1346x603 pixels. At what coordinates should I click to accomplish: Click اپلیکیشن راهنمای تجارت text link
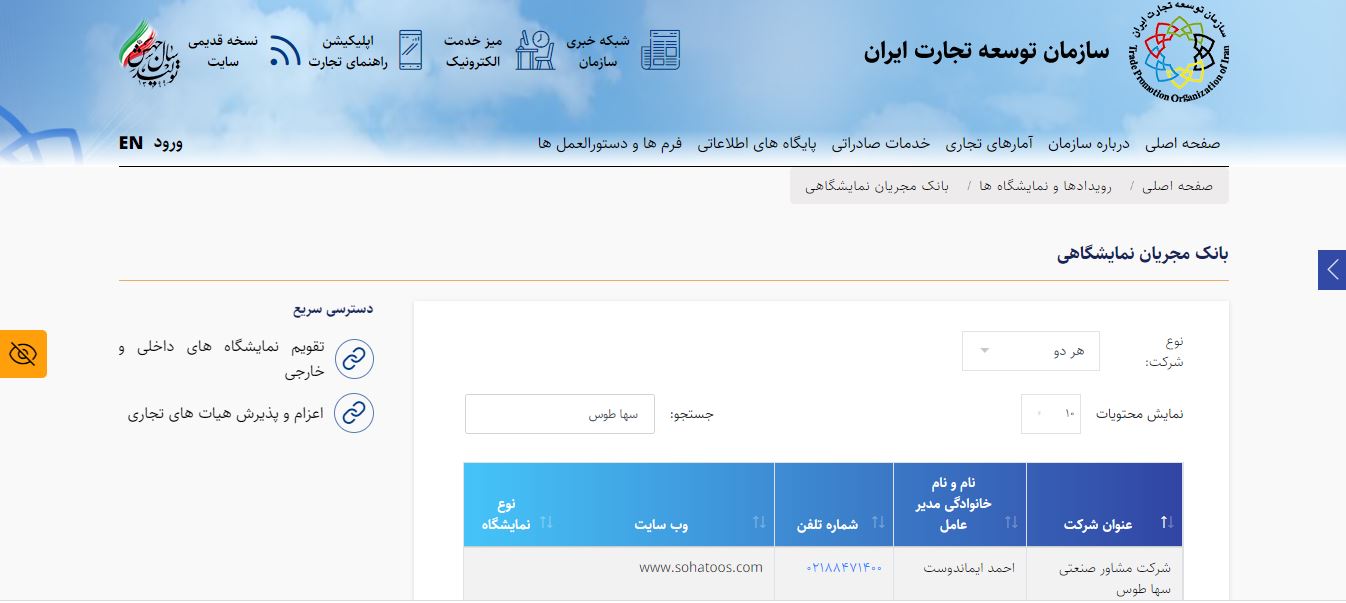347,51
